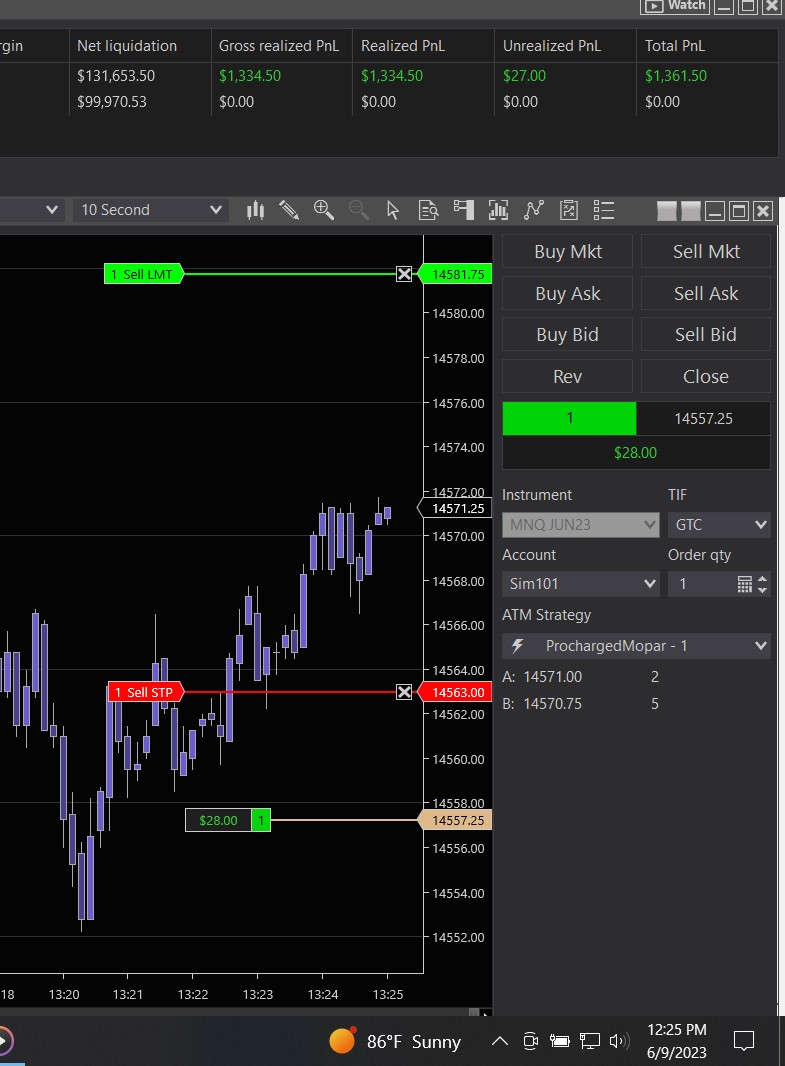Select the 1 Sell STP order flag

tap(145, 692)
